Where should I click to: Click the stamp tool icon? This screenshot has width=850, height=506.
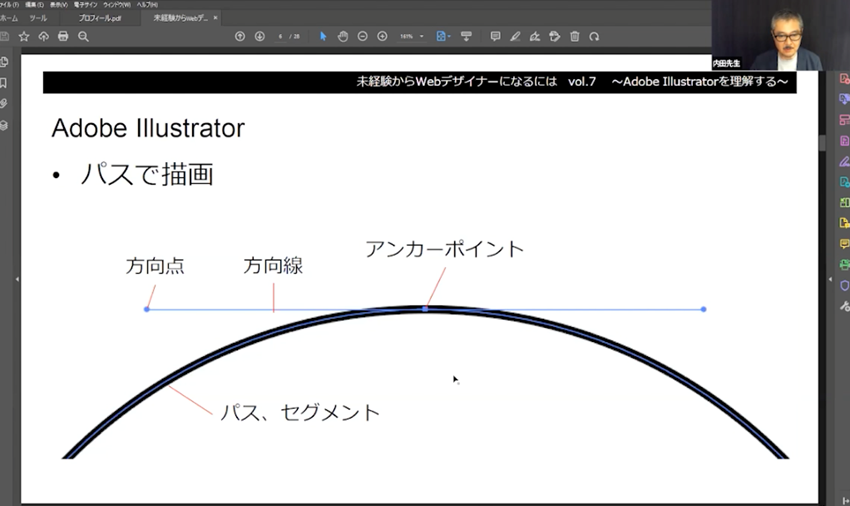coord(555,36)
